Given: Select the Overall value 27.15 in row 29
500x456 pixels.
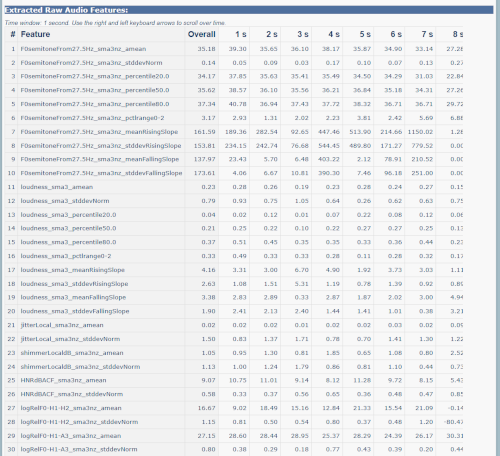Looking at the screenshot, I should click(206, 436).
